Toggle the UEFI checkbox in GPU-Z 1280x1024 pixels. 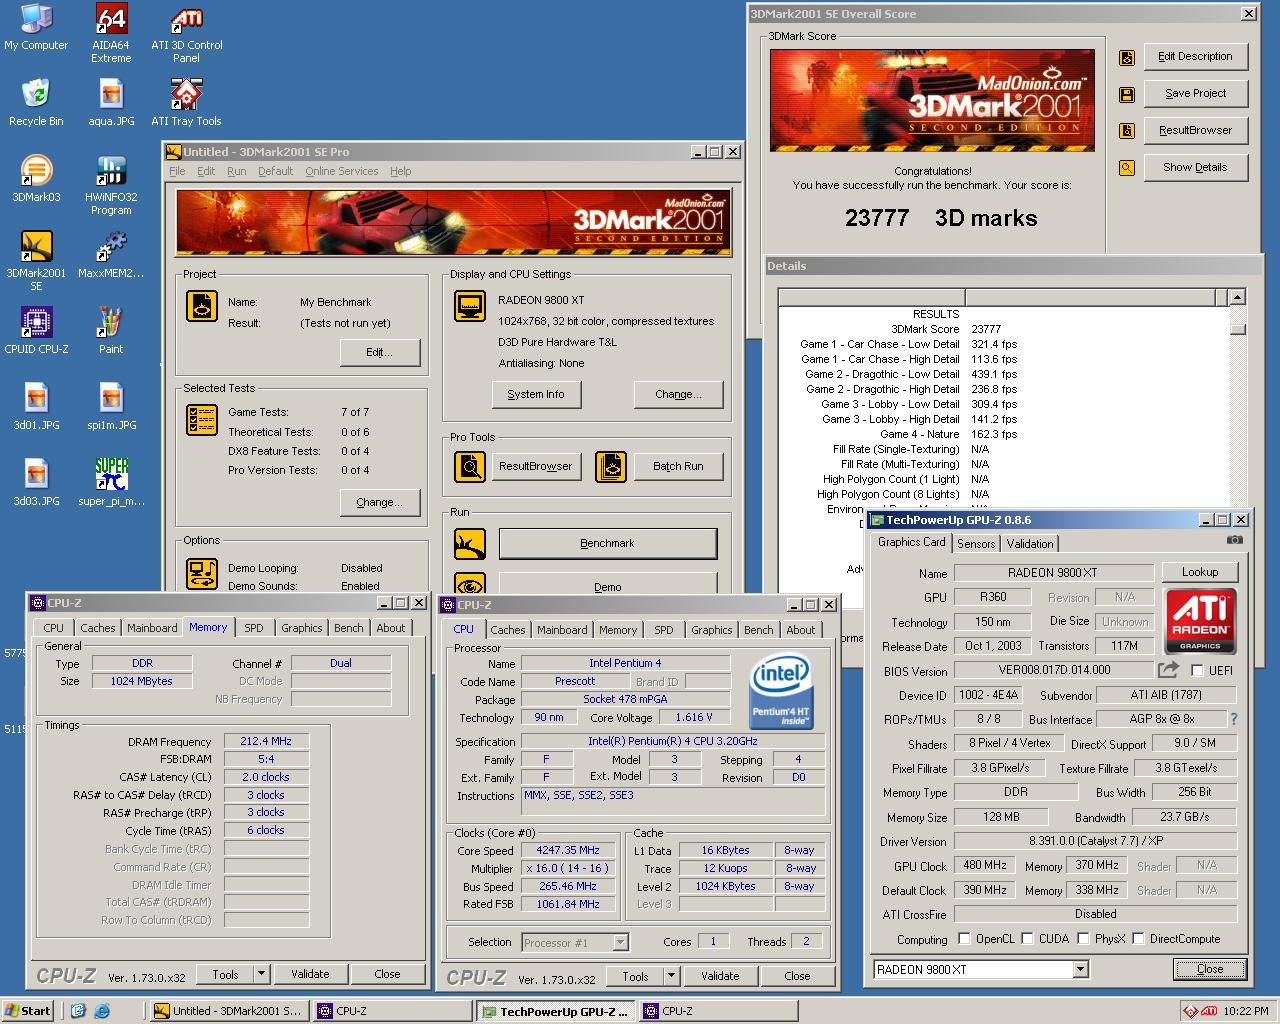(1197, 671)
